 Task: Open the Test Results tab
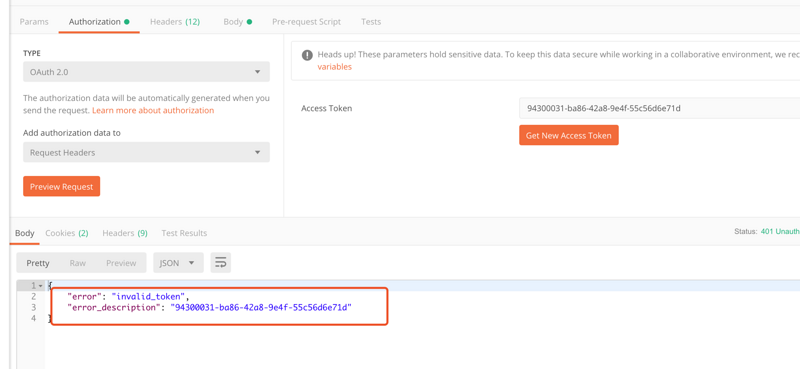click(184, 233)
